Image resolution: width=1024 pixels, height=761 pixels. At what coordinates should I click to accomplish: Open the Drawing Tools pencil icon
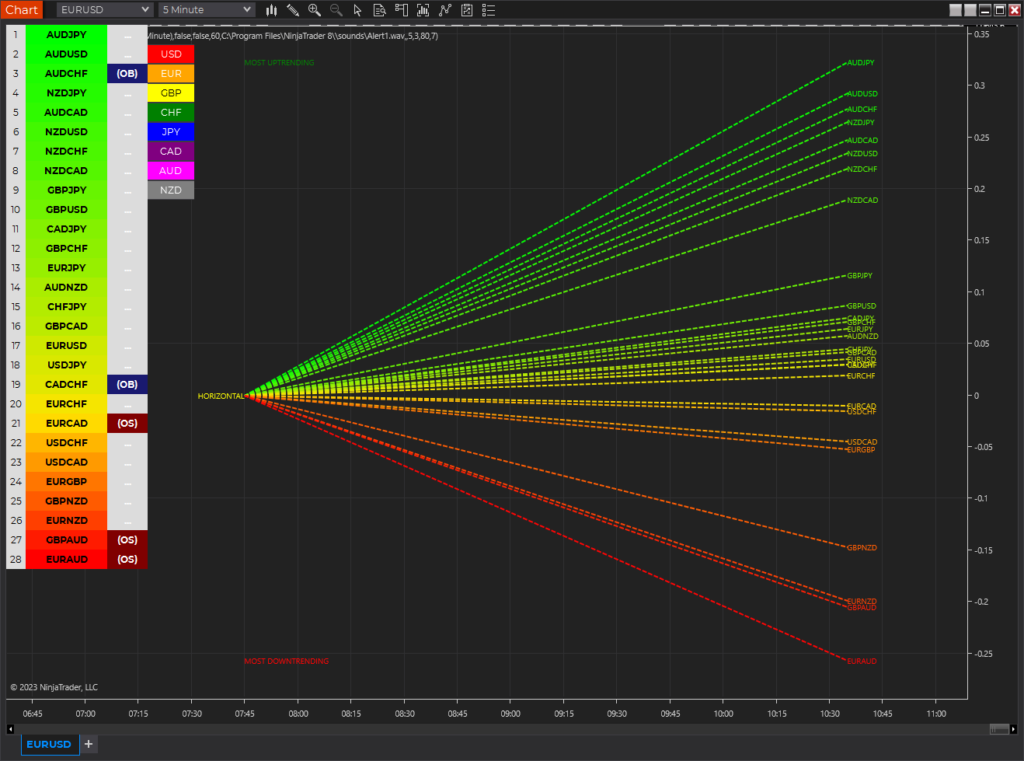293,10
